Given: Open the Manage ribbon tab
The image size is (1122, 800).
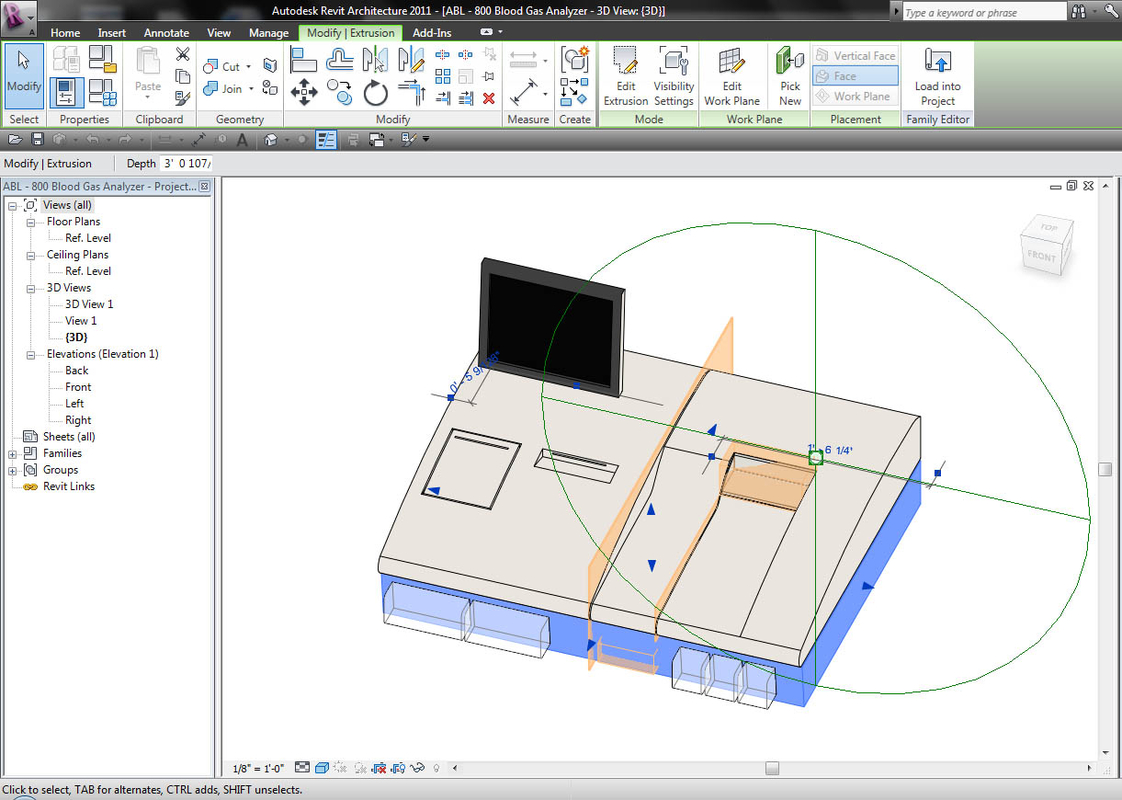Looking at the screenshot, I should 268,32.
